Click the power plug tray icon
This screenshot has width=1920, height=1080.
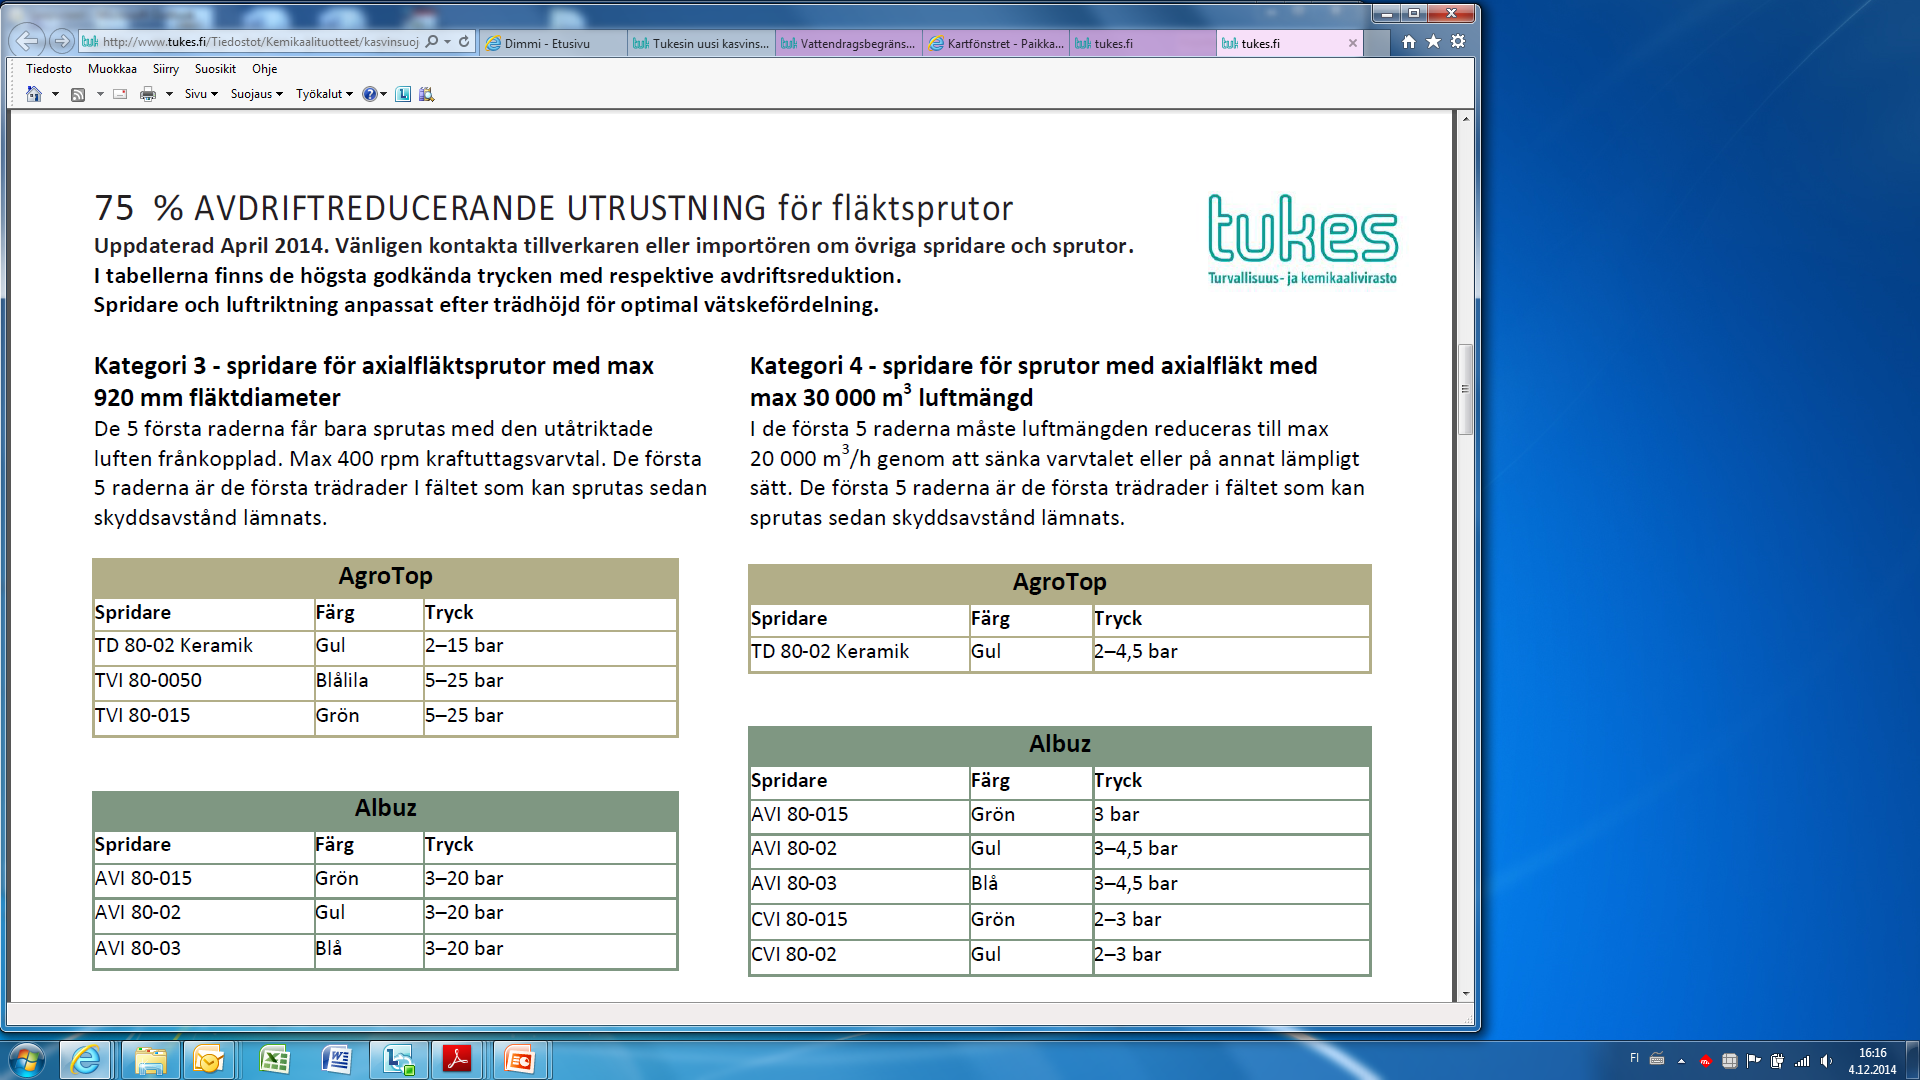[1777, 1061]
